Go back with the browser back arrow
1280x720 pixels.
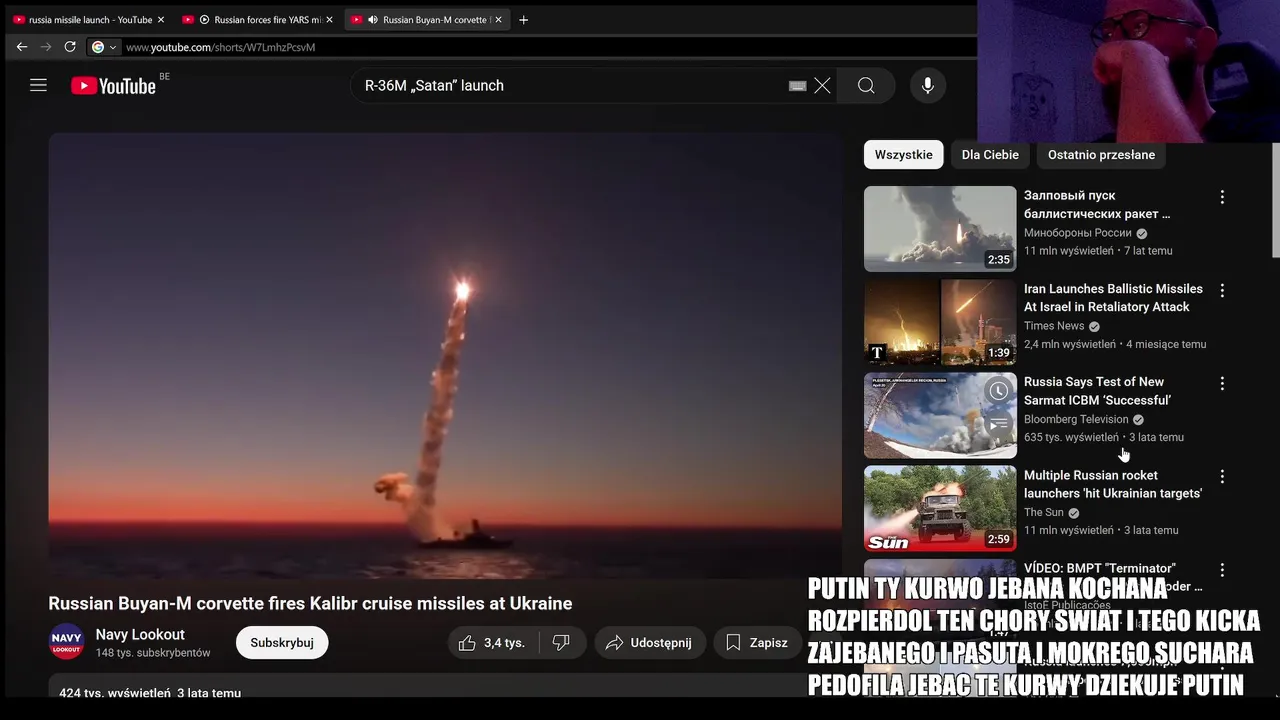tap(22, 47)
